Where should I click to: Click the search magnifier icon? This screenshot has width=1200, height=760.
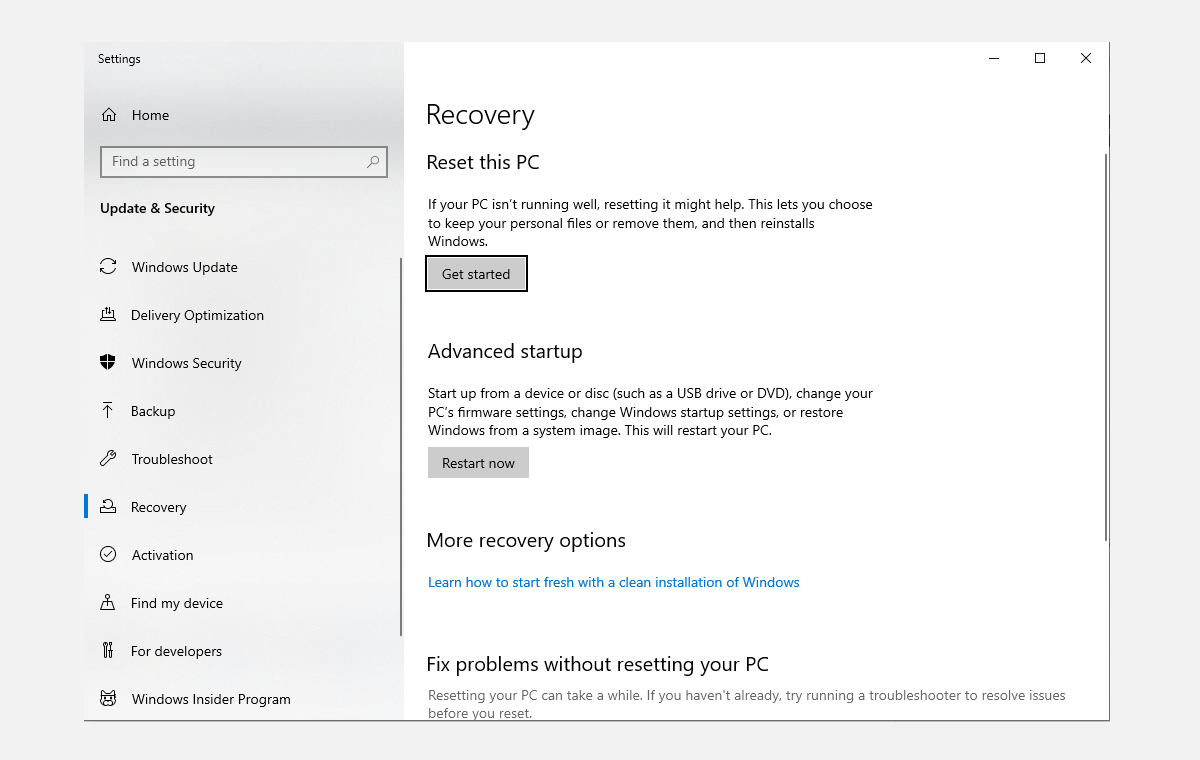[373, 161]
